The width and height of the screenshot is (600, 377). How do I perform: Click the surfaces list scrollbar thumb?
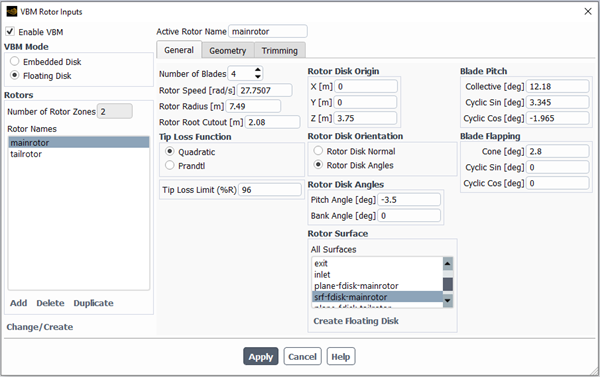[448, 284]
